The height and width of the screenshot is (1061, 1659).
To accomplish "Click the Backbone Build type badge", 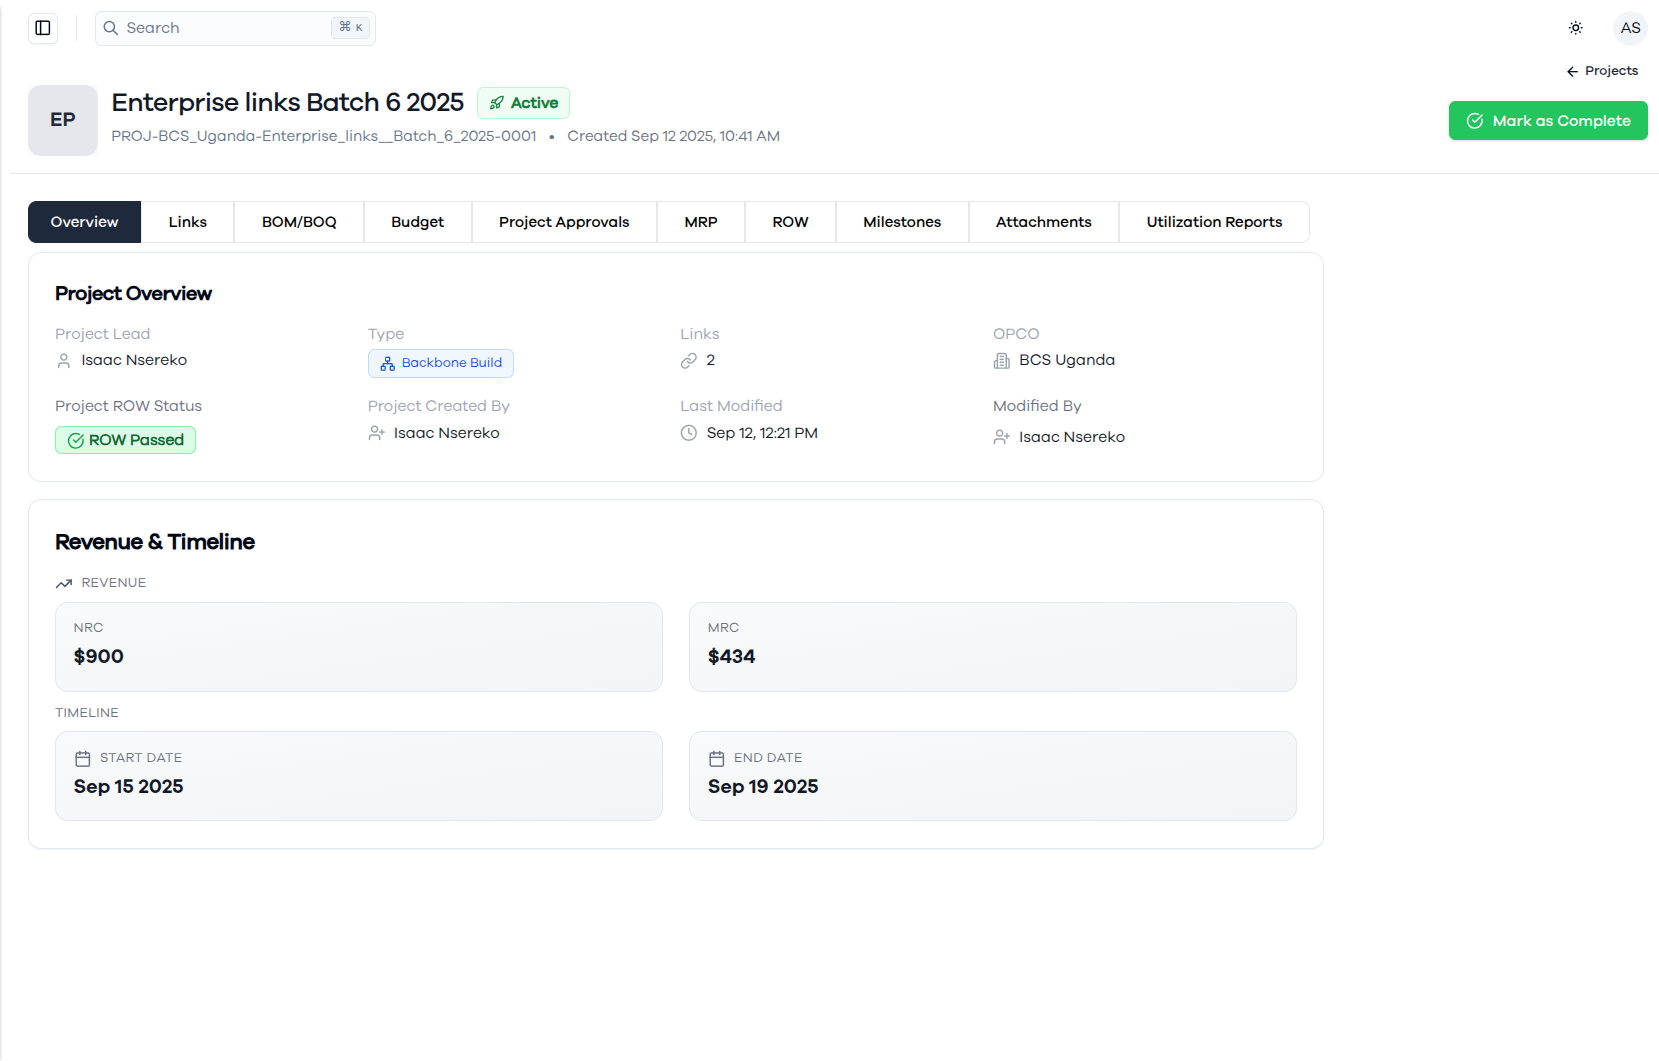I will coord(441,363).
